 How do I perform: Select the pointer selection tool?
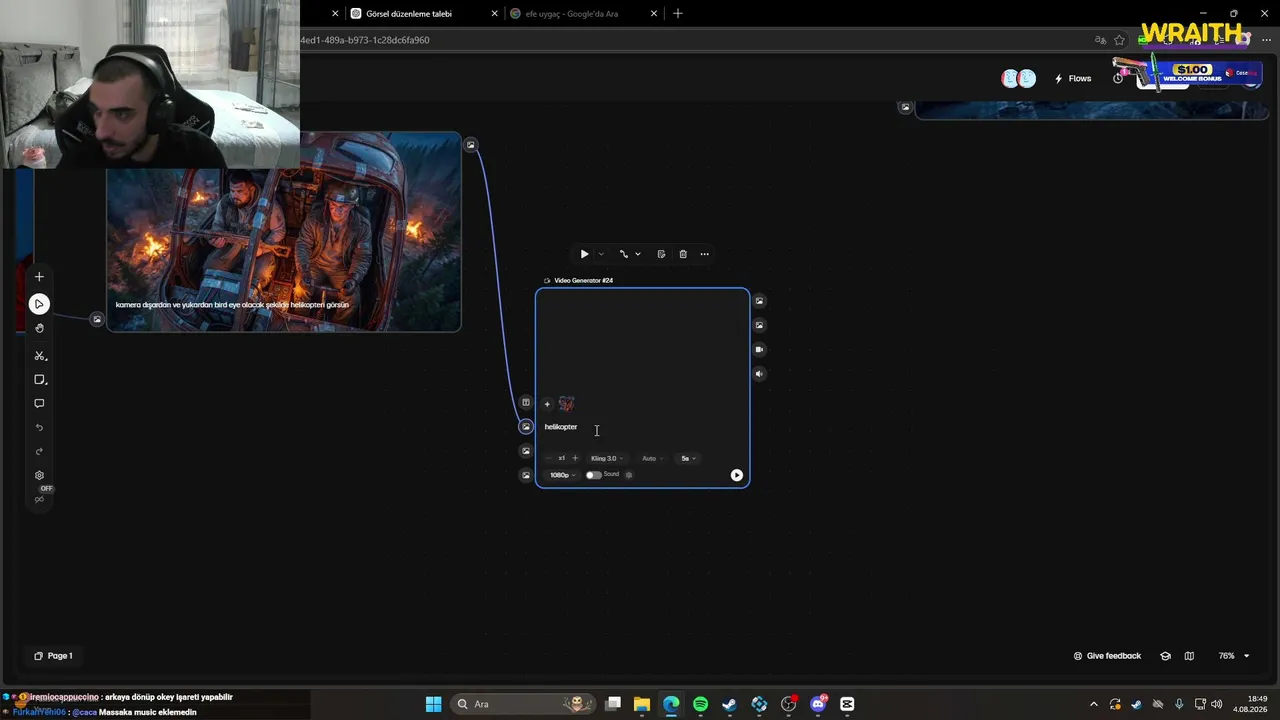[x=39, y=304]
